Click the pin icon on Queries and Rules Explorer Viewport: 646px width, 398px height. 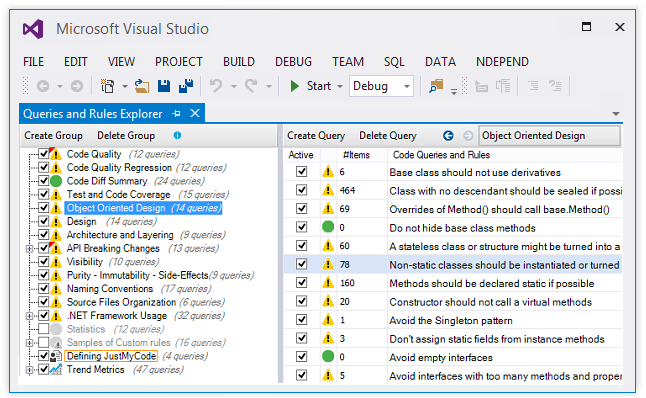tap(177, 114)
